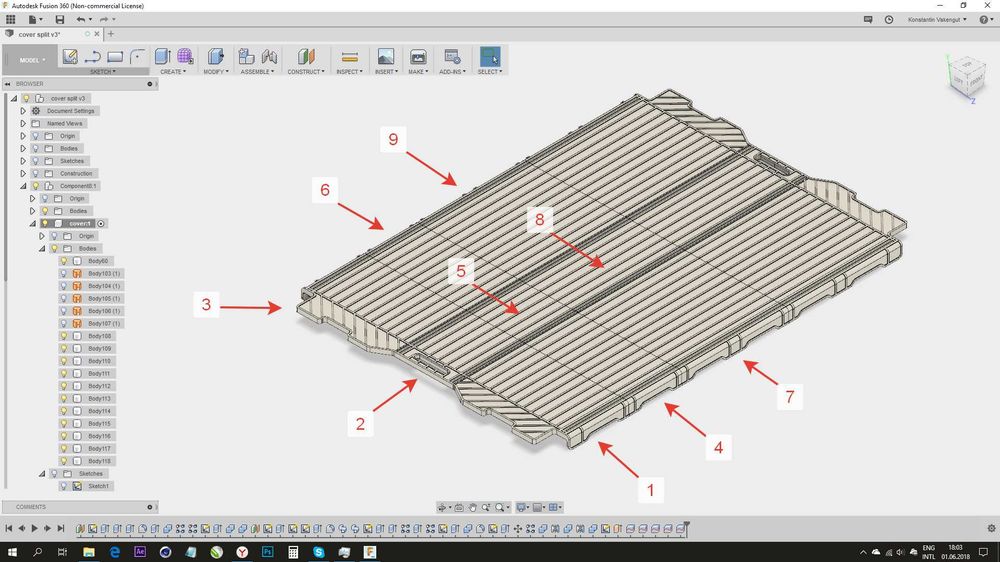This screenshot has height=562, width=1000.
Task: Show Body105 (1) using its bulb
Action: tap(64, 299)
